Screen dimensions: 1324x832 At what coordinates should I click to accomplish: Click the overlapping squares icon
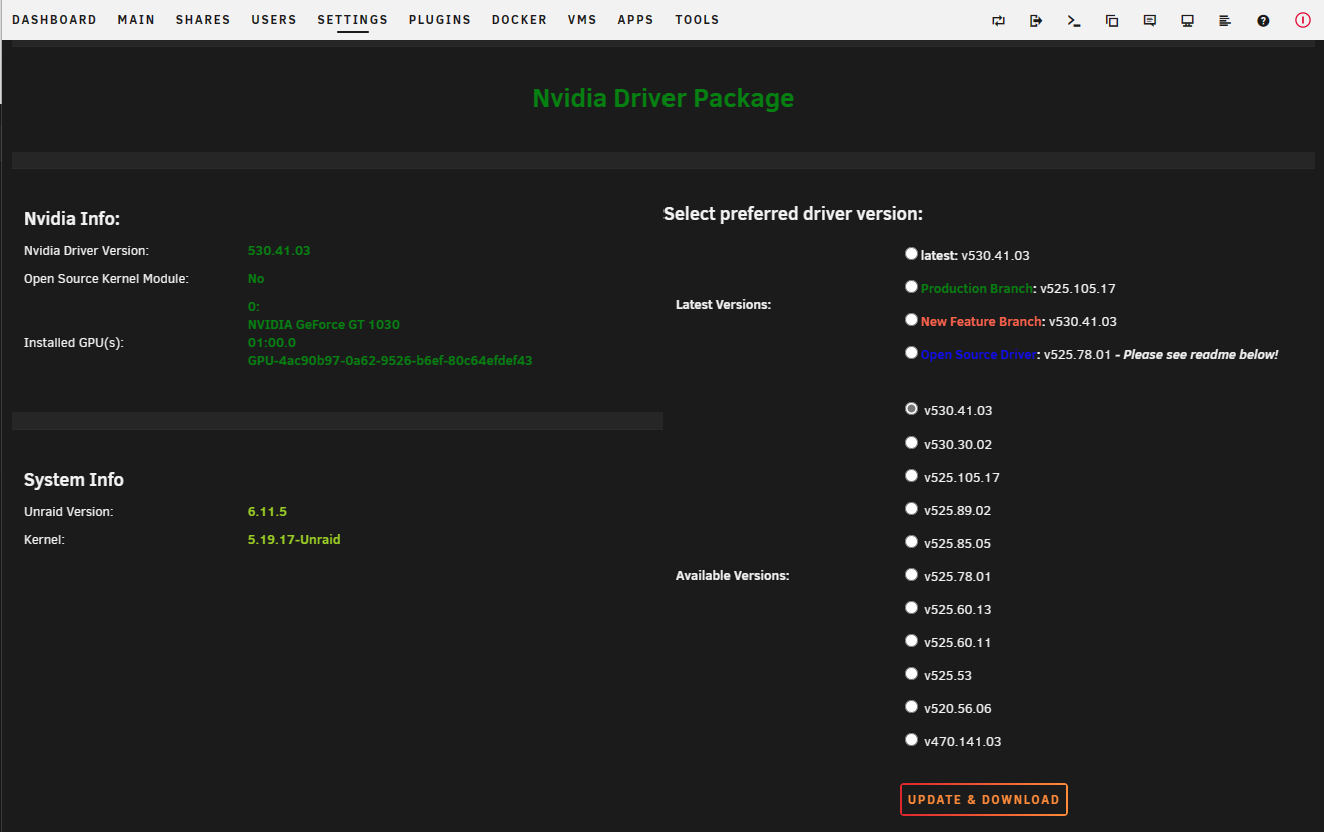(x=1112, y=20)
